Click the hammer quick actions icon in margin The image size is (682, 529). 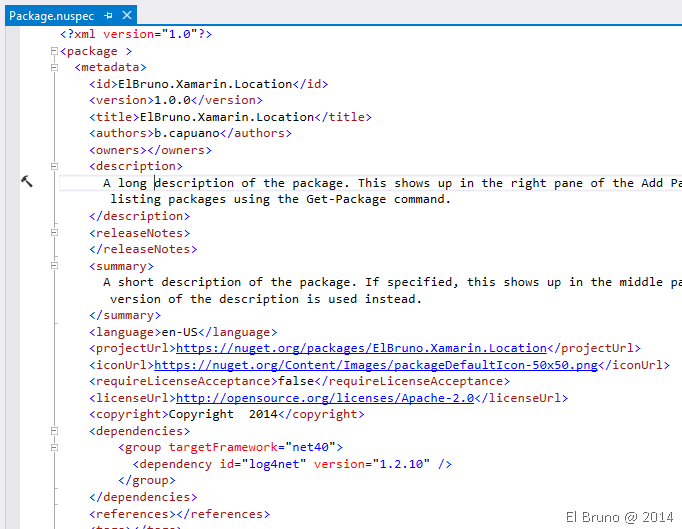[x=27, y=181]
